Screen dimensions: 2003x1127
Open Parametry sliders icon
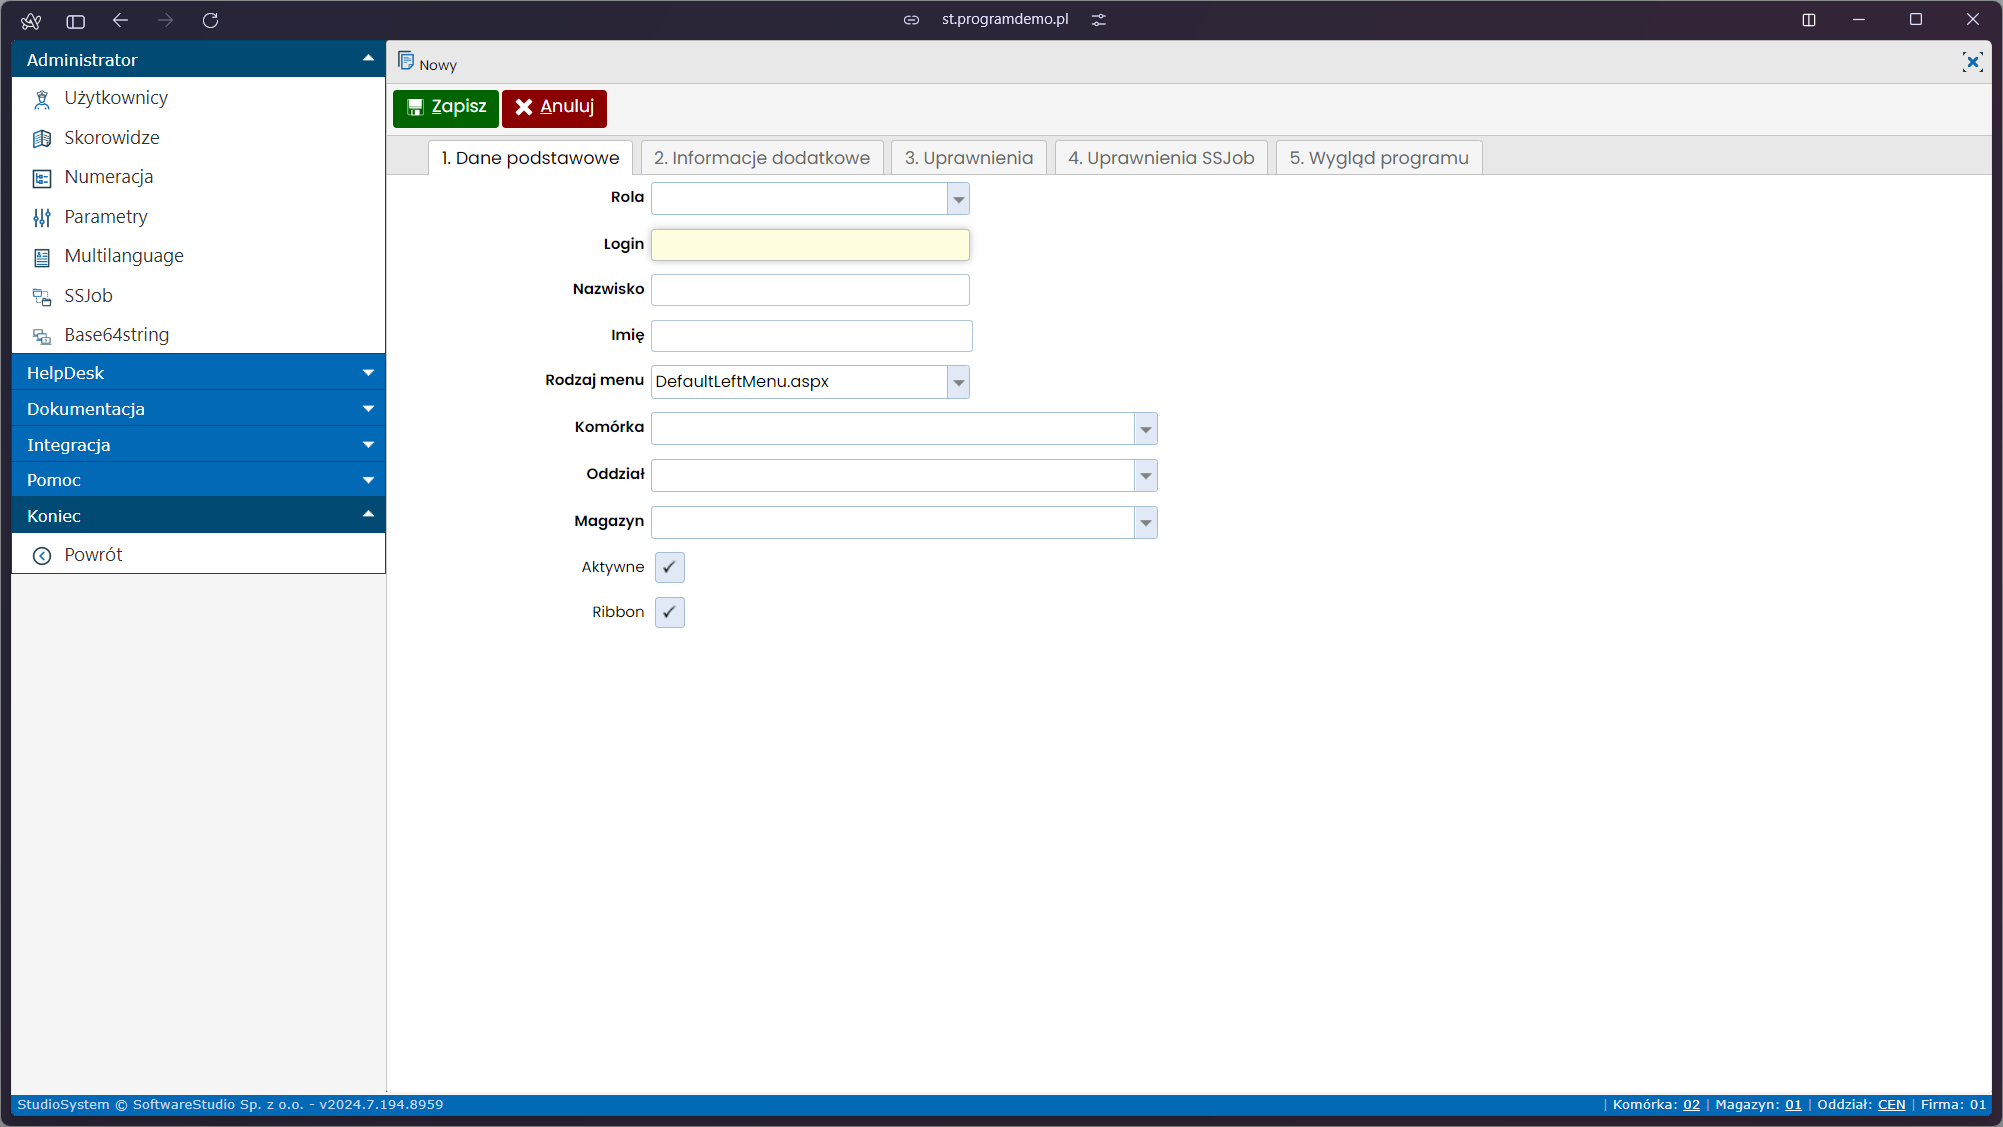coord(42,217)
